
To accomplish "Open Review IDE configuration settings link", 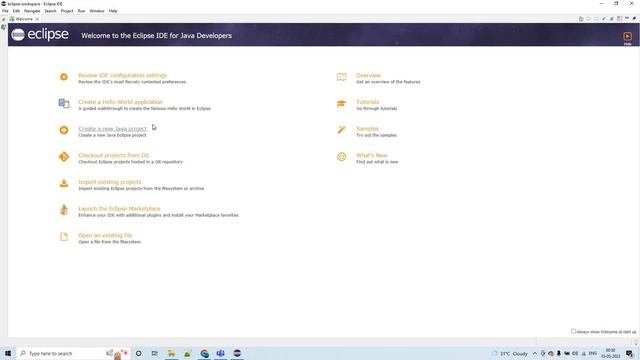I will [x=122, y=75].
